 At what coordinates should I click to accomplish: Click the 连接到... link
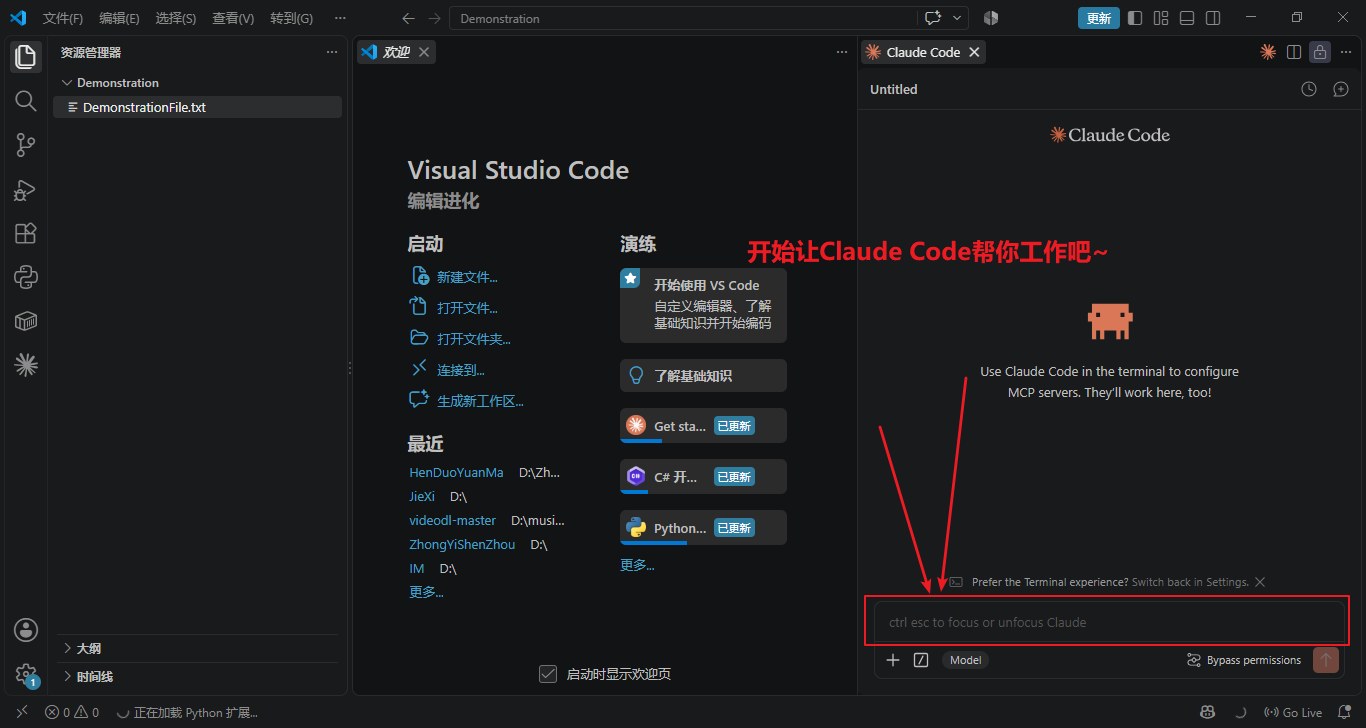460,370
